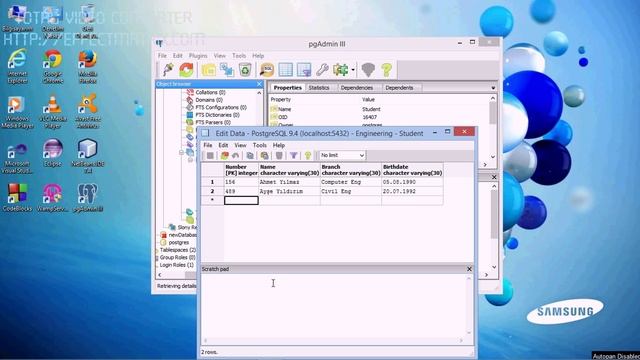
Task: Open File menu in Edit Data window
Action: pos(208,145)
